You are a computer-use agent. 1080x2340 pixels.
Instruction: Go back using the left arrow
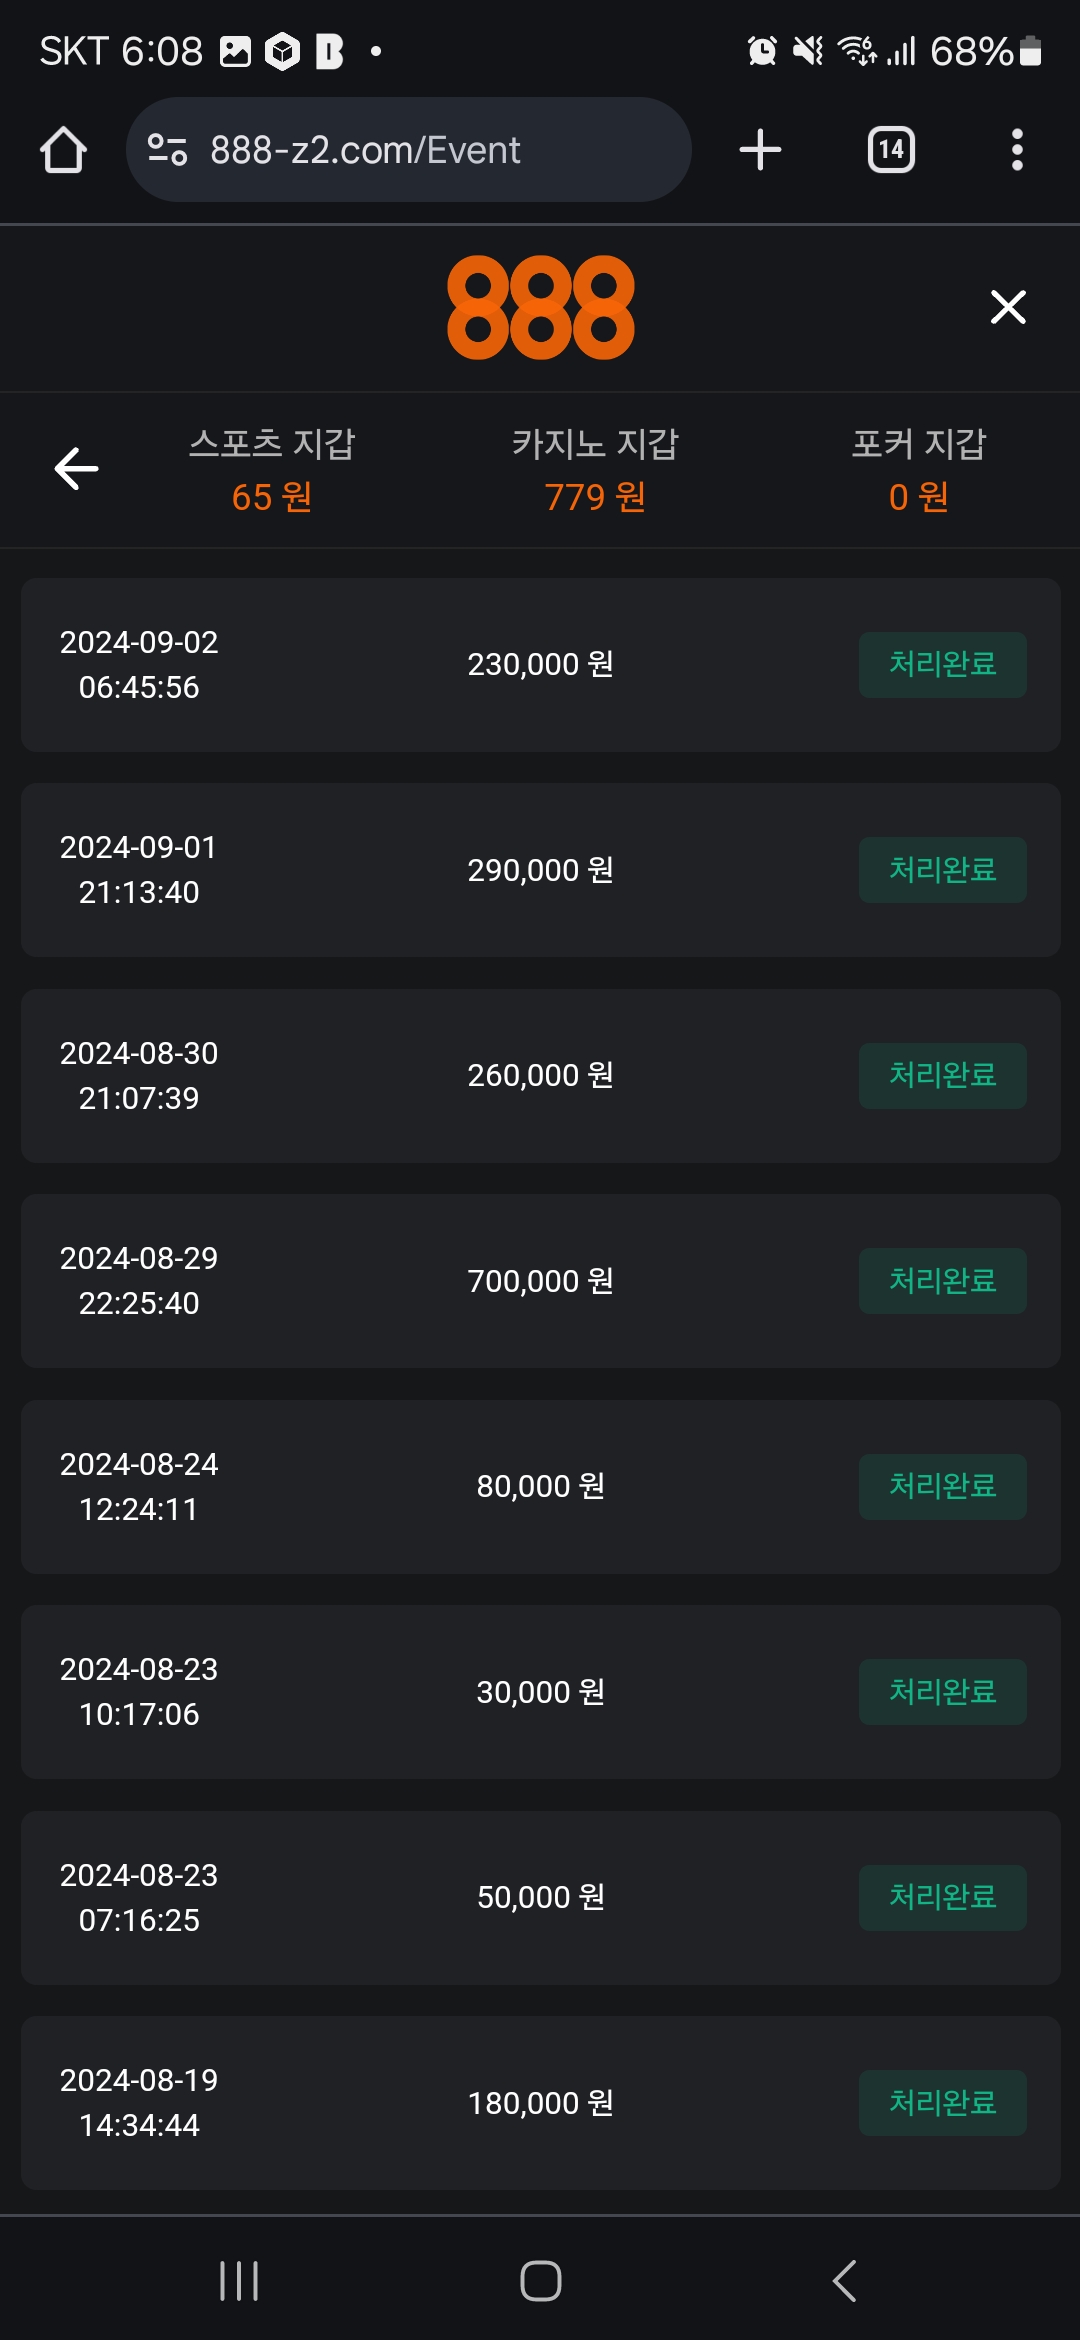point(76,468)
